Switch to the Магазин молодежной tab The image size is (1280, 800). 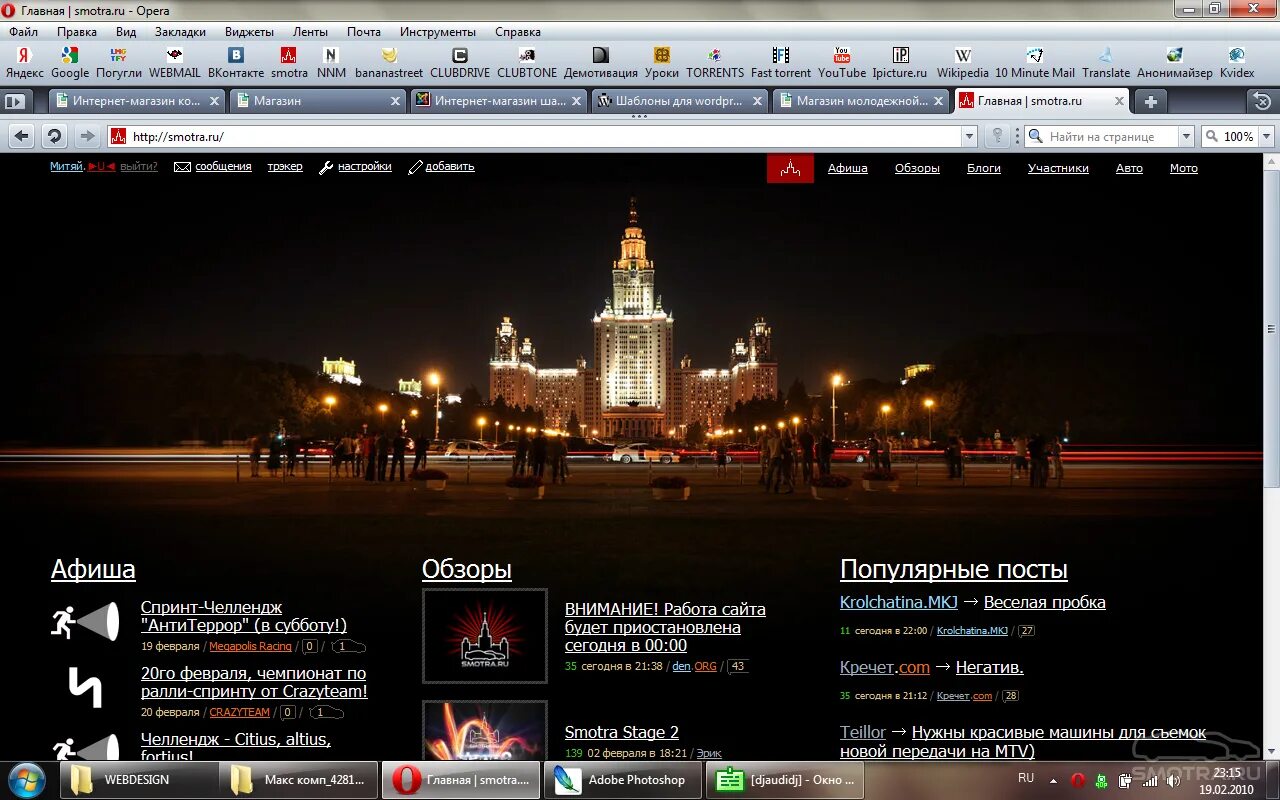coord(860,101)
